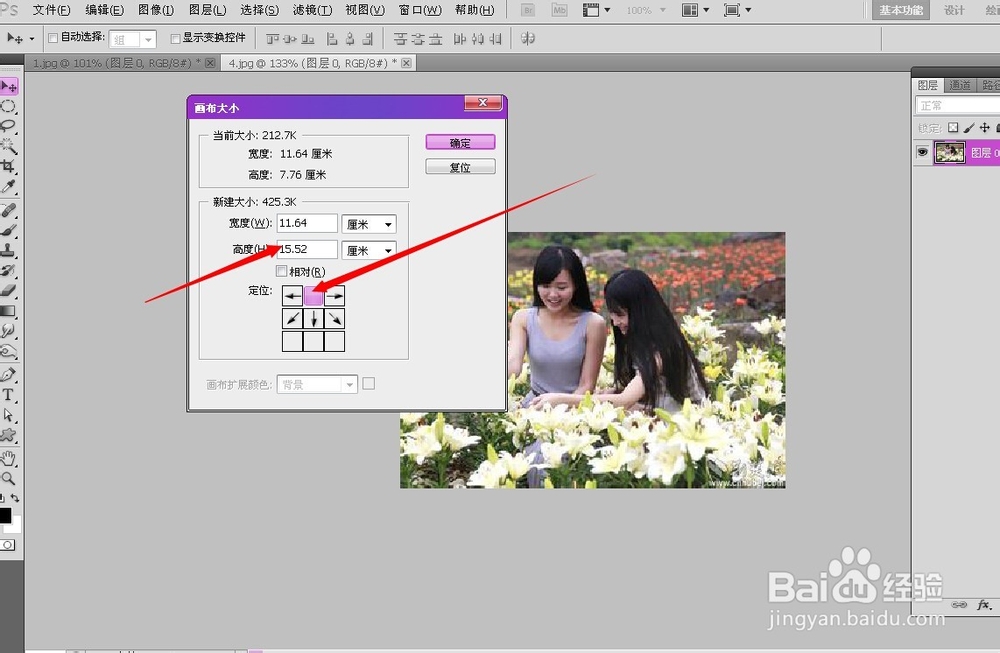Click lock image pixels brush icon
The height and width of the screenshot is (653, 1000).
(x=969, y=128)
